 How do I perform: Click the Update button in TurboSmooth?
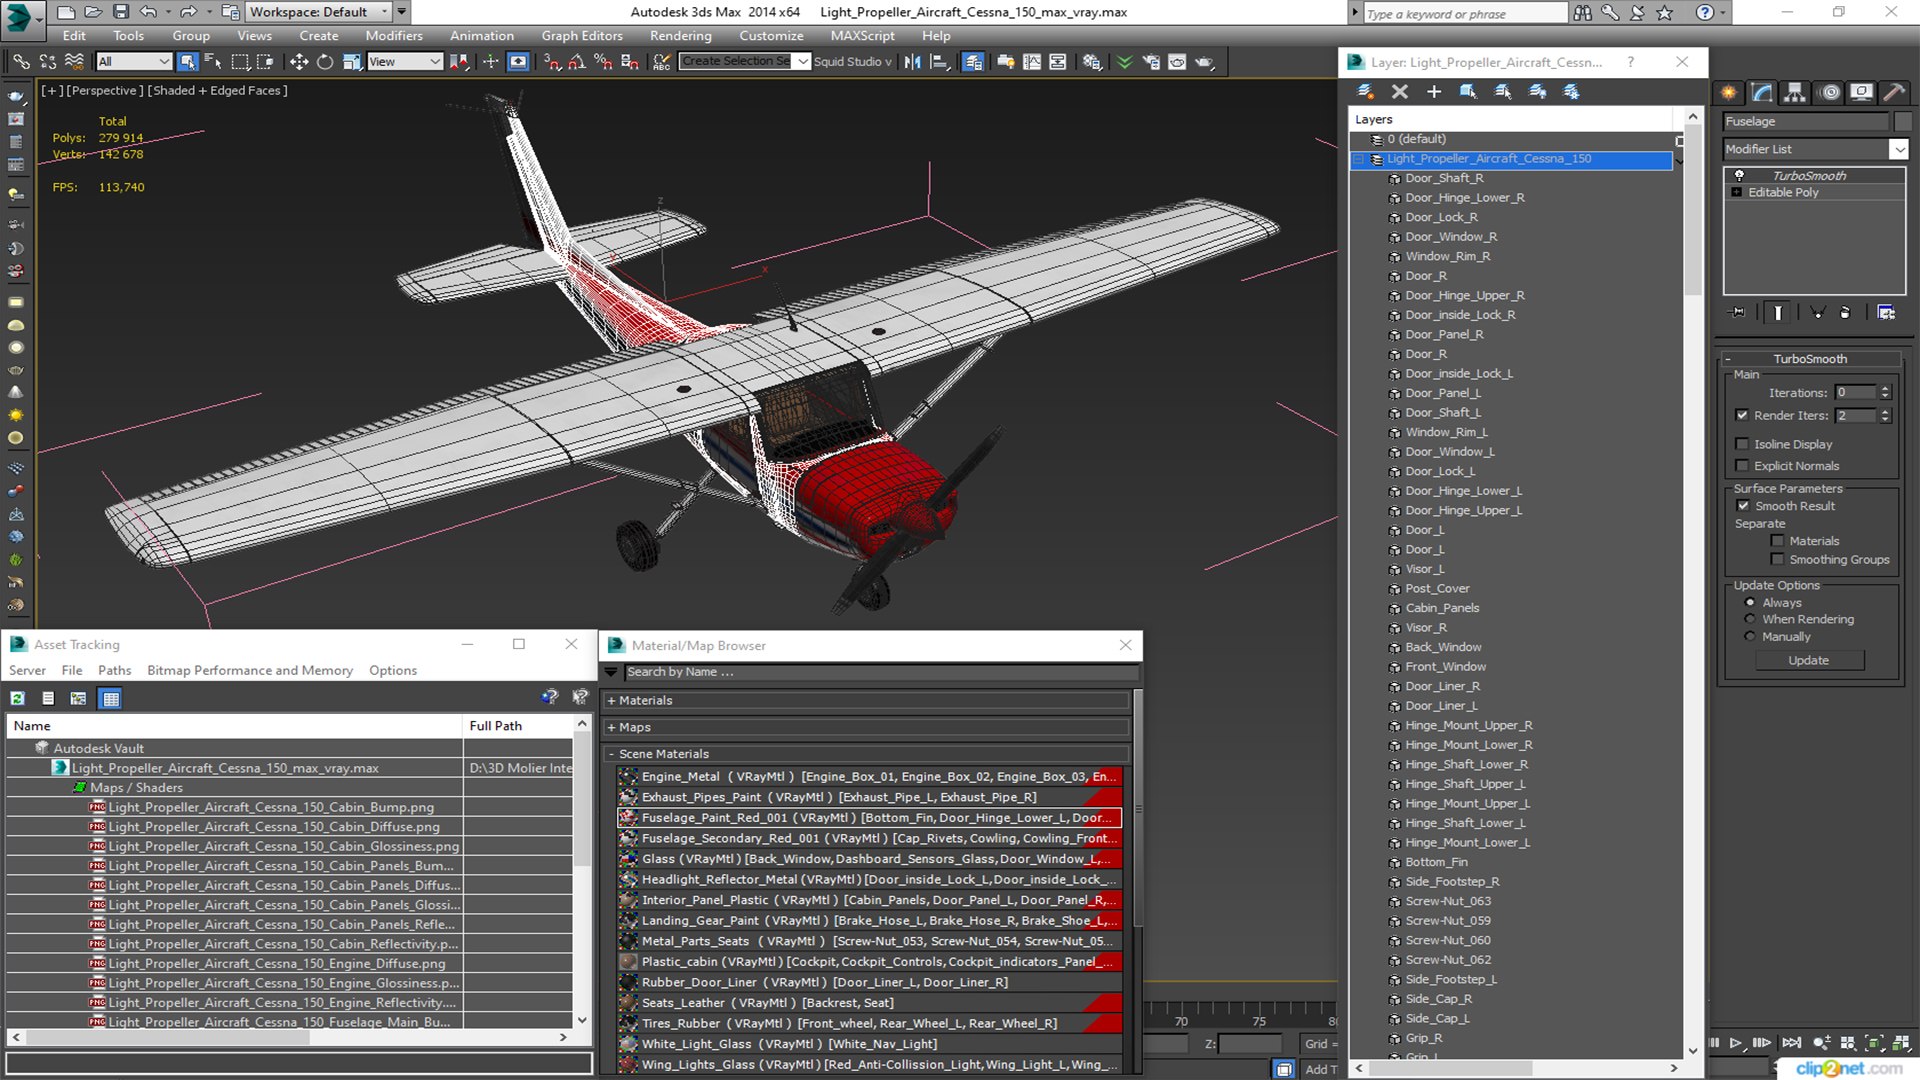click(1808, 661)
